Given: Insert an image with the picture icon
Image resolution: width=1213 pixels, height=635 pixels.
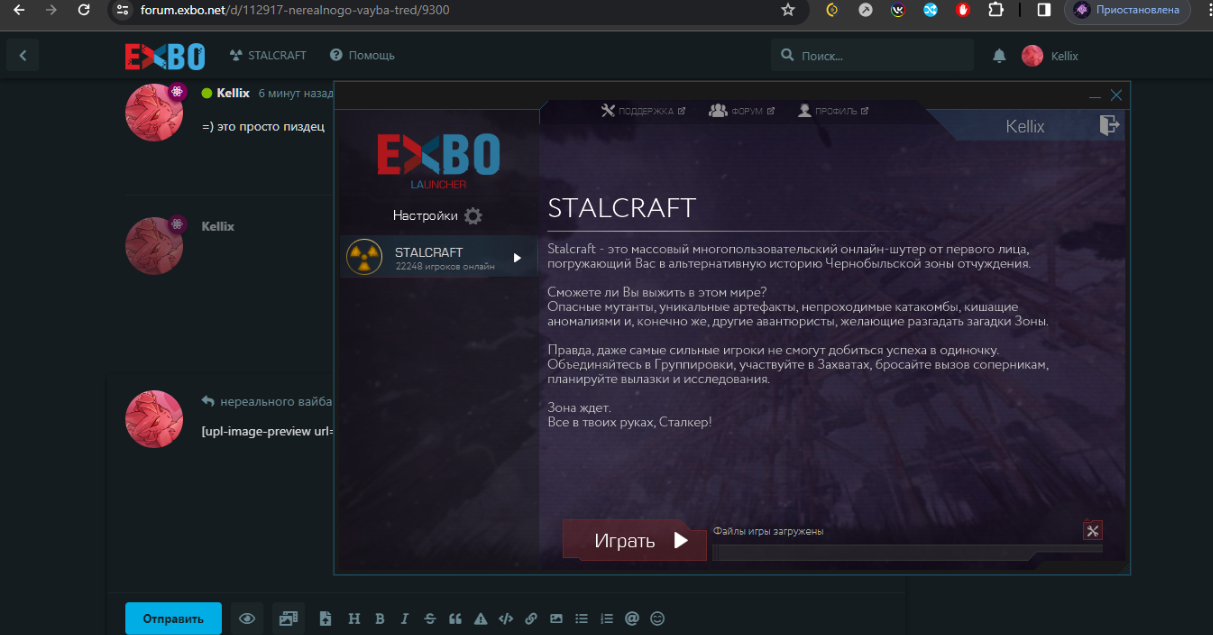Looking at the screenshot, I should (x=557, y=619).
